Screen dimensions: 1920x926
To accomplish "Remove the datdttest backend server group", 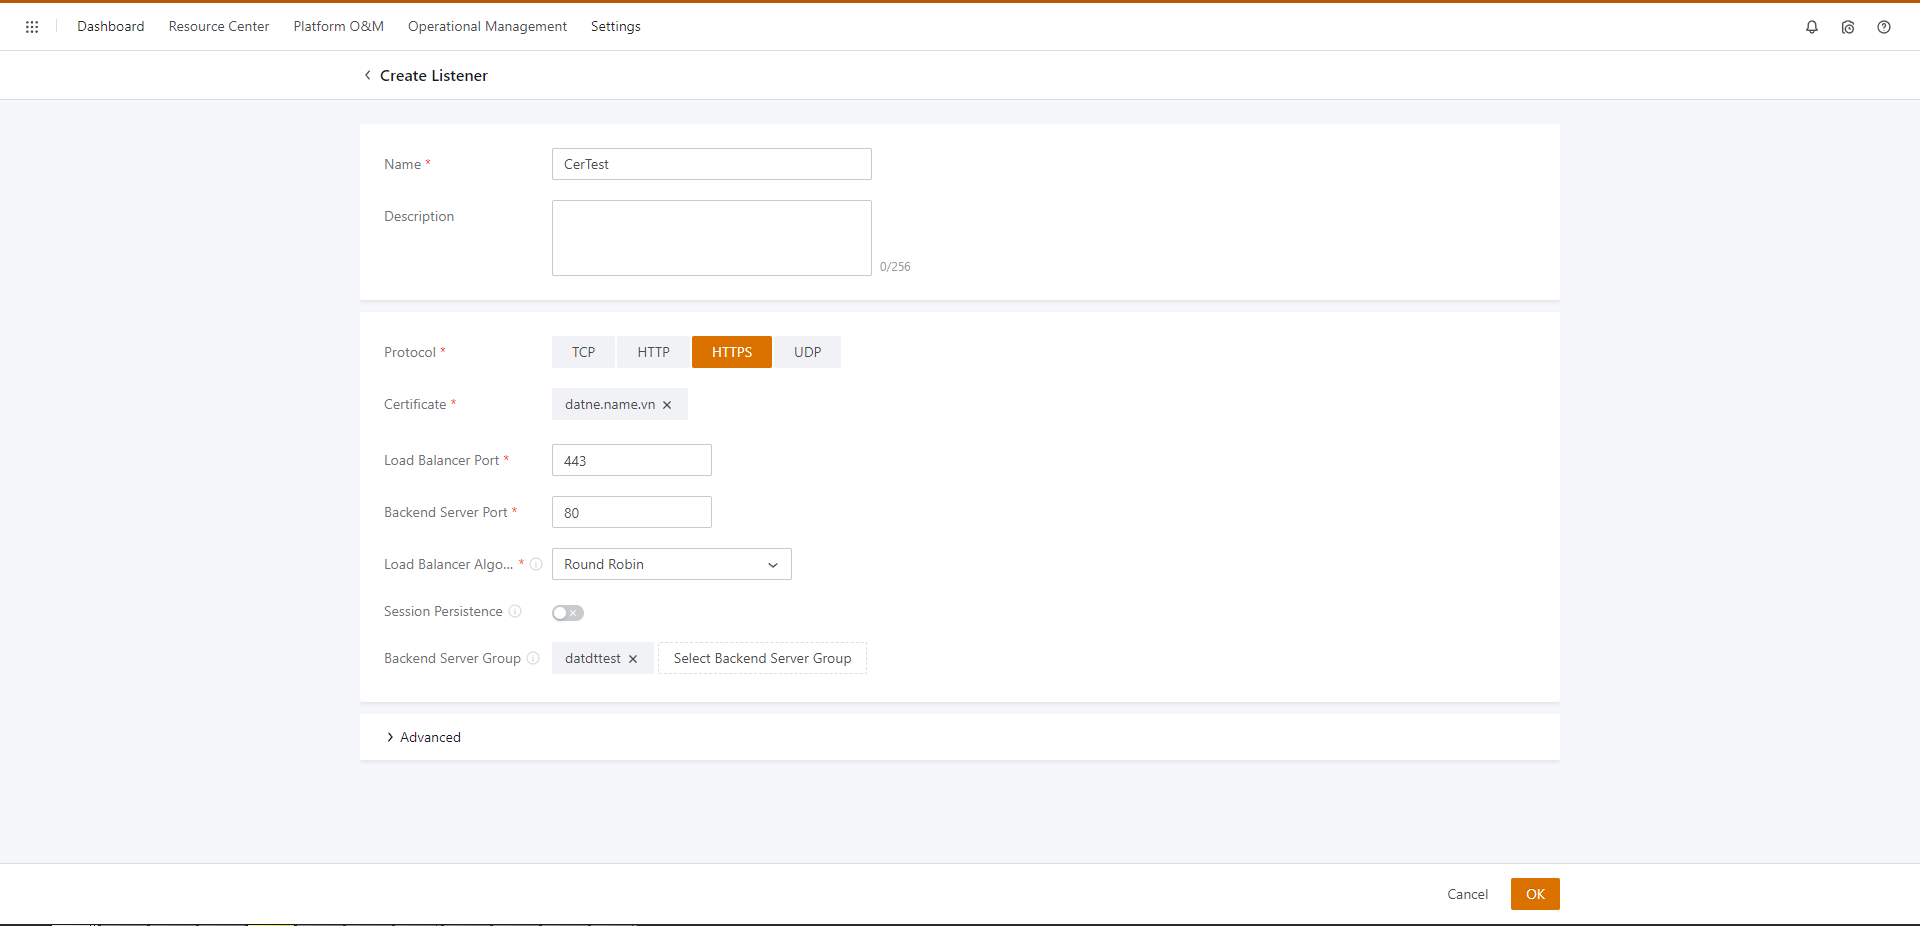I will click(x=633, y=659).
